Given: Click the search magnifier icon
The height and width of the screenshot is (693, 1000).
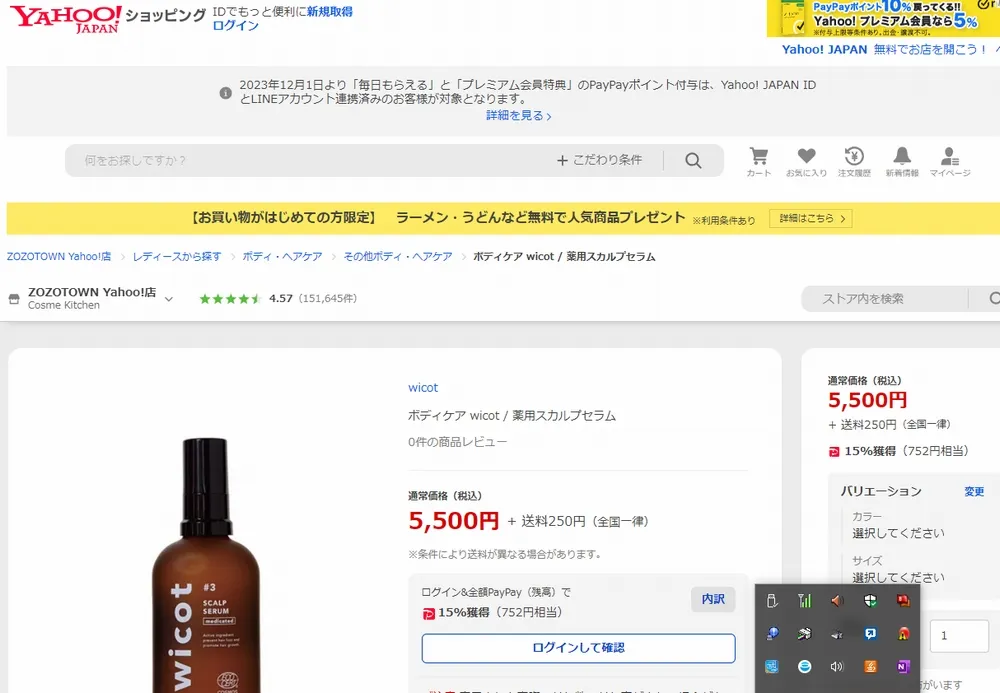Looking at the screenshot, I should (x=693, y=161).
